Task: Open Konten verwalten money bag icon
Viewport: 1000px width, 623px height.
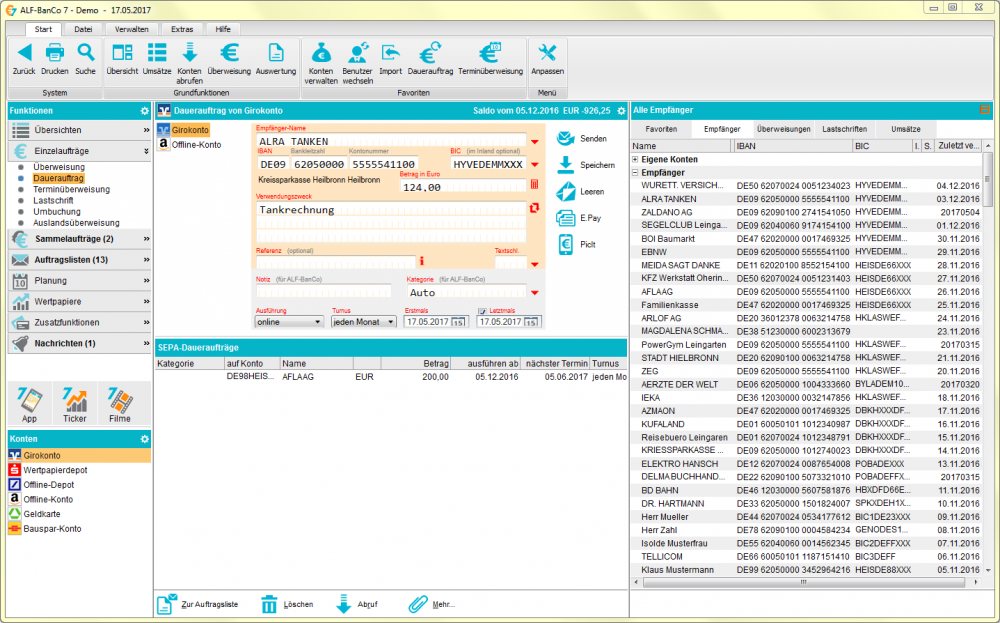Action: 321,54
